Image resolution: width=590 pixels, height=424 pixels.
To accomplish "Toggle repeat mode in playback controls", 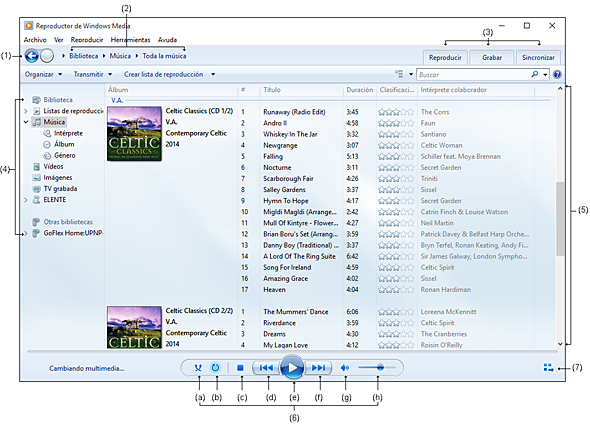I will pyautogui.click(x=216, y=368).
